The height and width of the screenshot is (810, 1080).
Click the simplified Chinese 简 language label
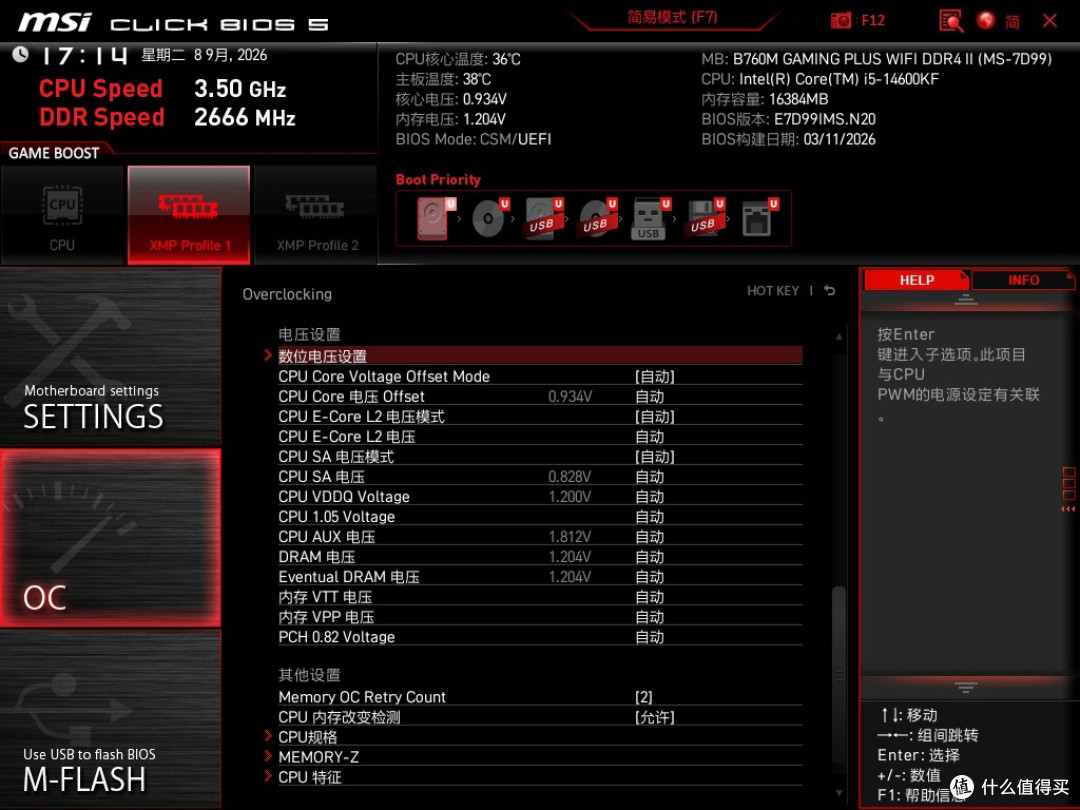tap(1012, 21)
